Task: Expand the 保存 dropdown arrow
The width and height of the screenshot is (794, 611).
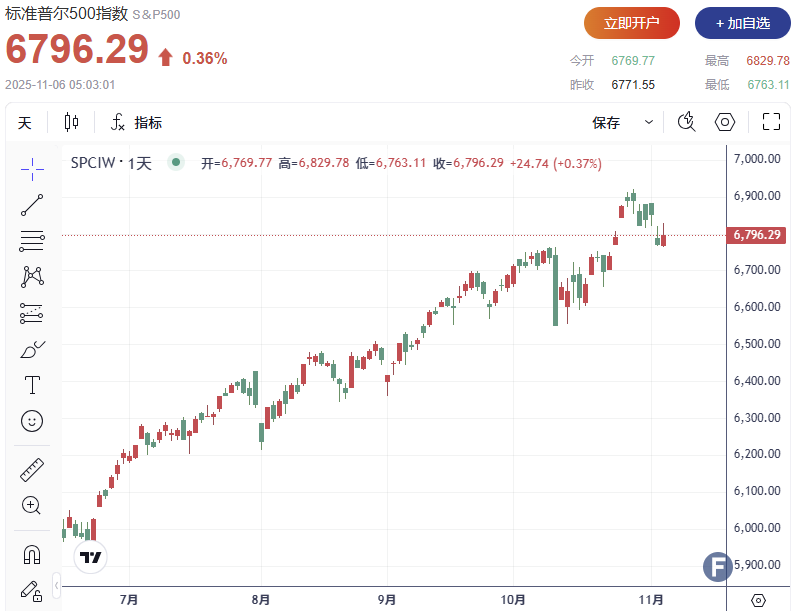Action: [649, 122]
